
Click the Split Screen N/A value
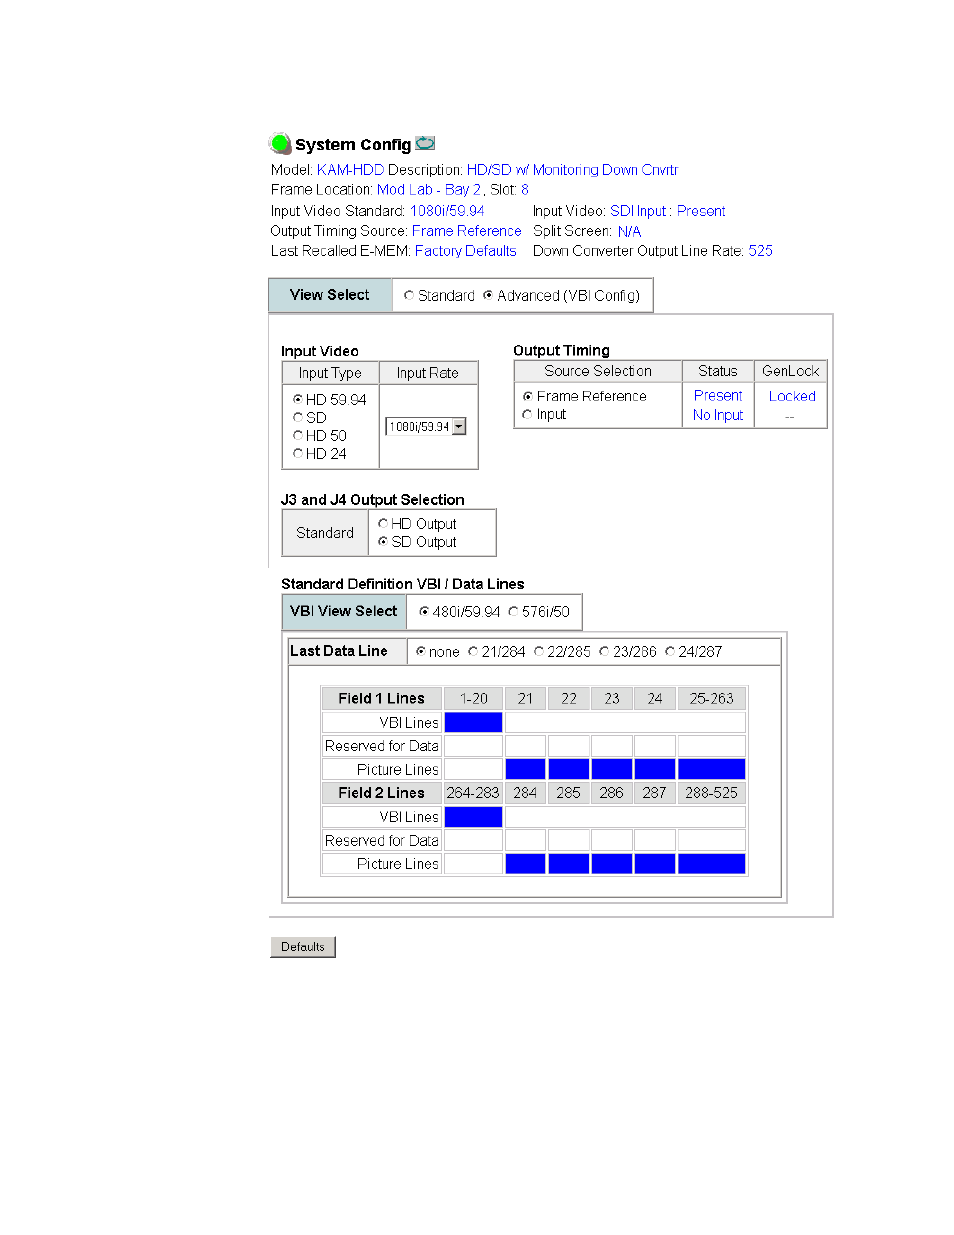[629, 231]
